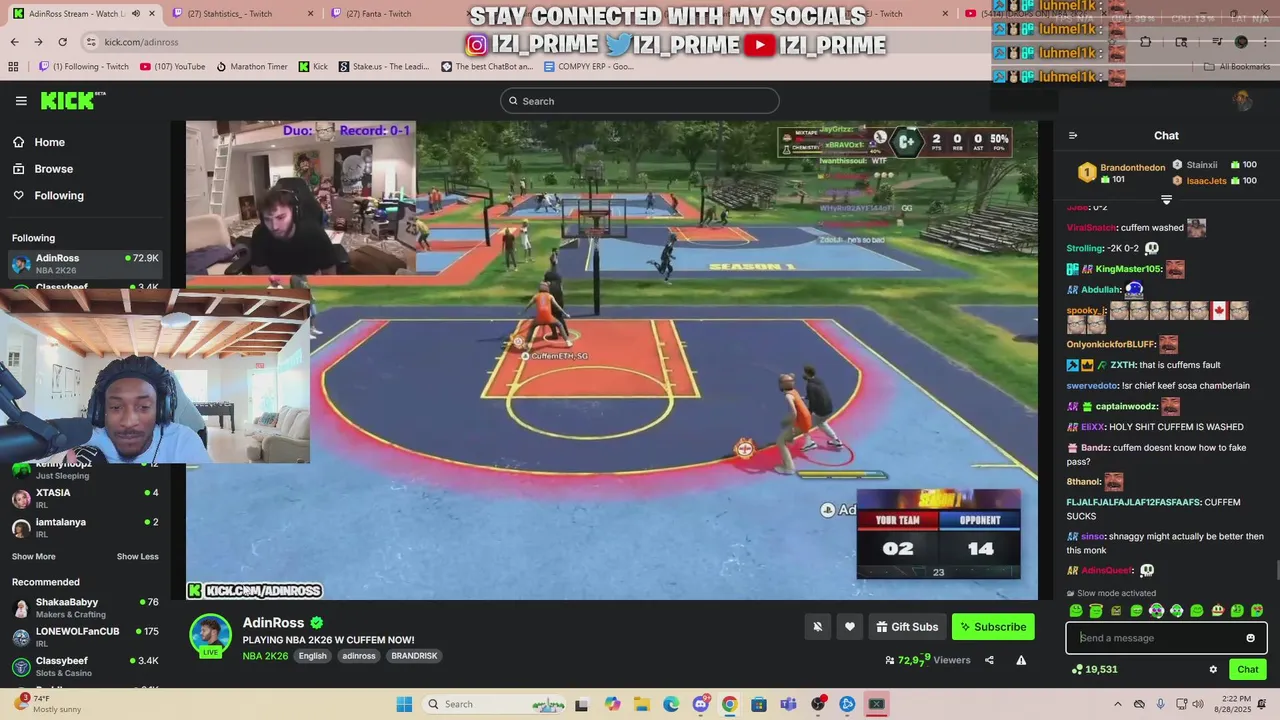The height and width of the screenshot is (720, 1280).
Task: Open Stake.us bookmark
Action: click(x=384, y=67)
